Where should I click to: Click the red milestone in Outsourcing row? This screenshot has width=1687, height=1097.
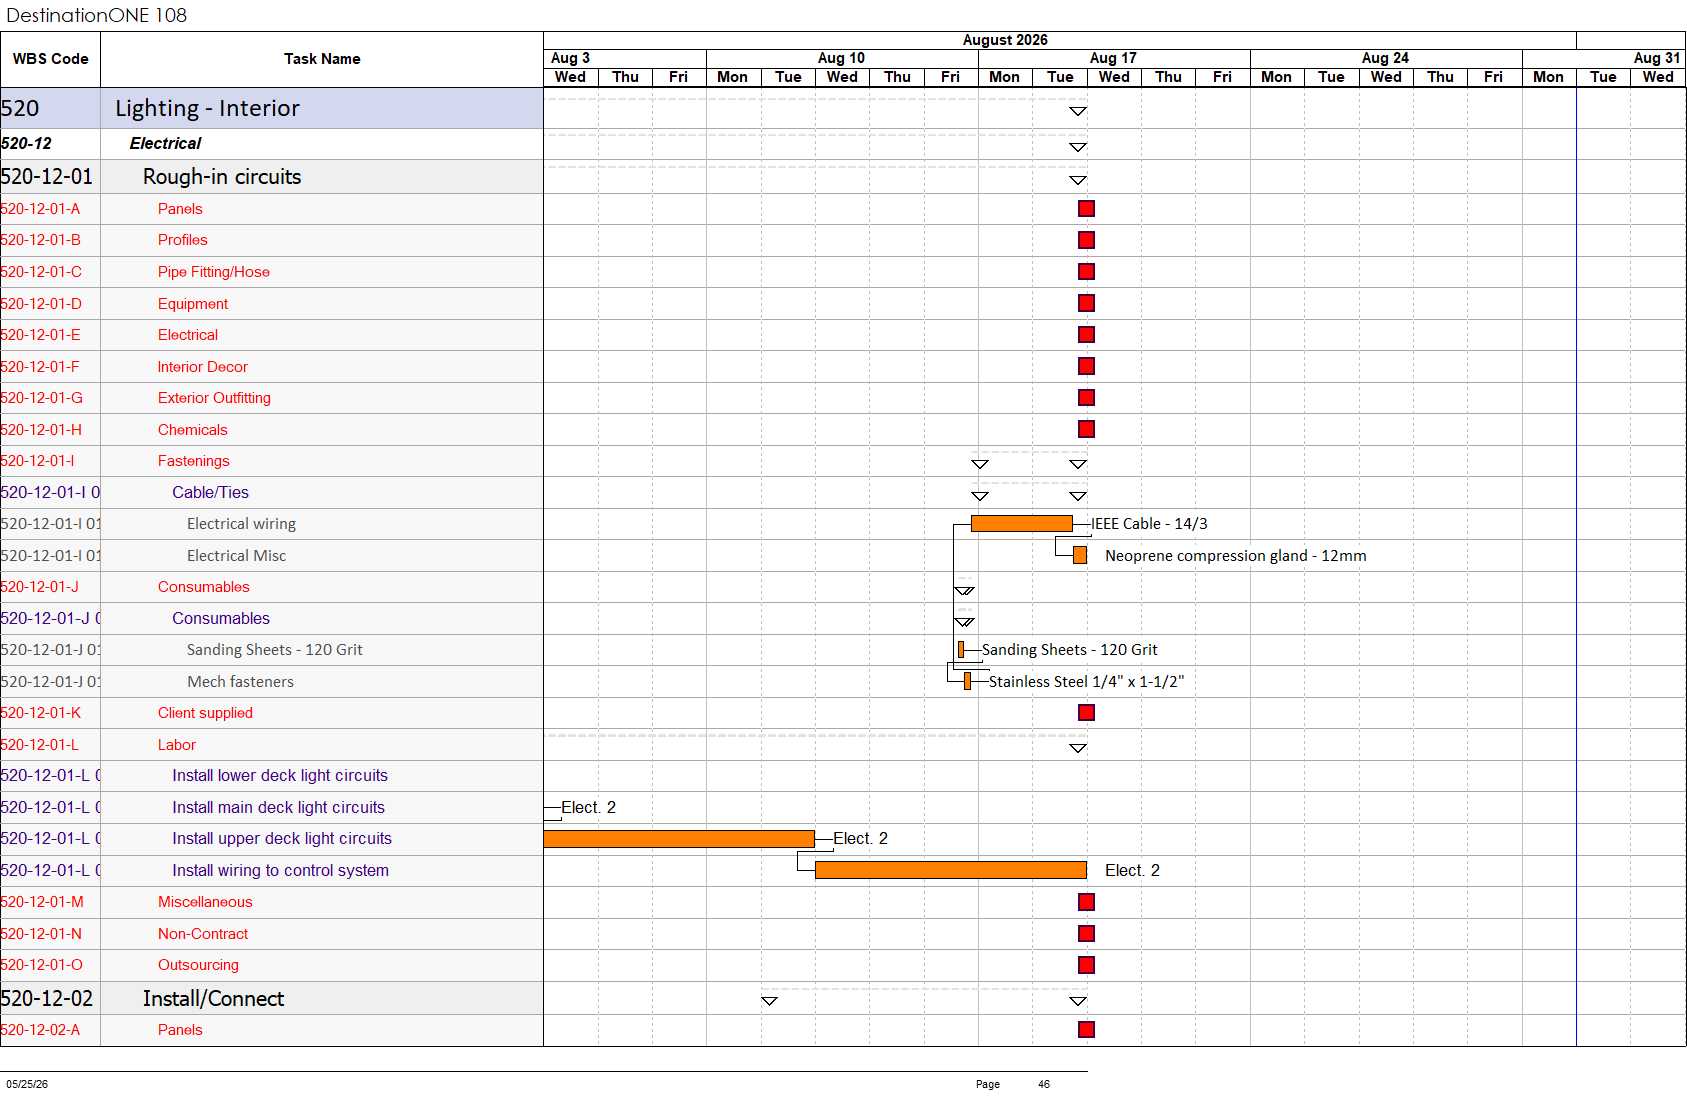click(1086, 965)
